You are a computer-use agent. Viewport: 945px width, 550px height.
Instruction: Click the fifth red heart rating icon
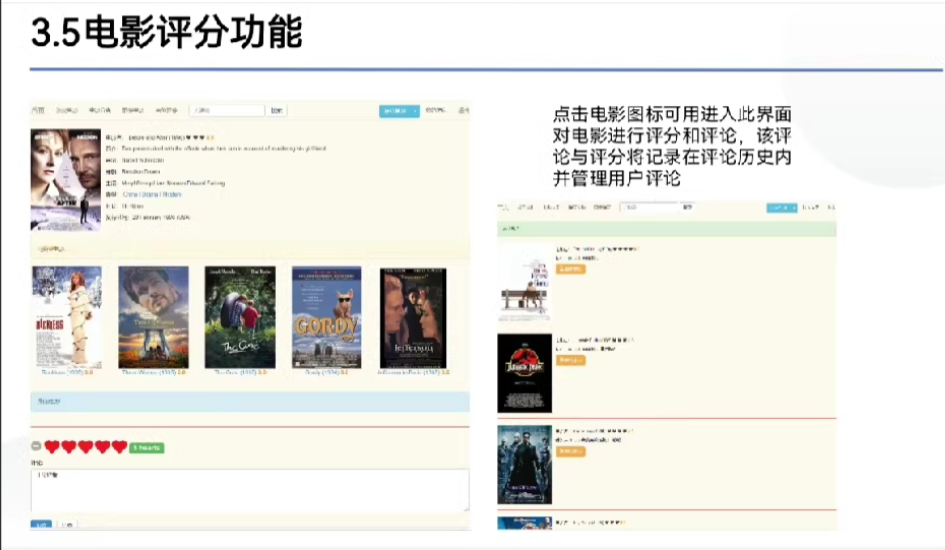point(119,446)
